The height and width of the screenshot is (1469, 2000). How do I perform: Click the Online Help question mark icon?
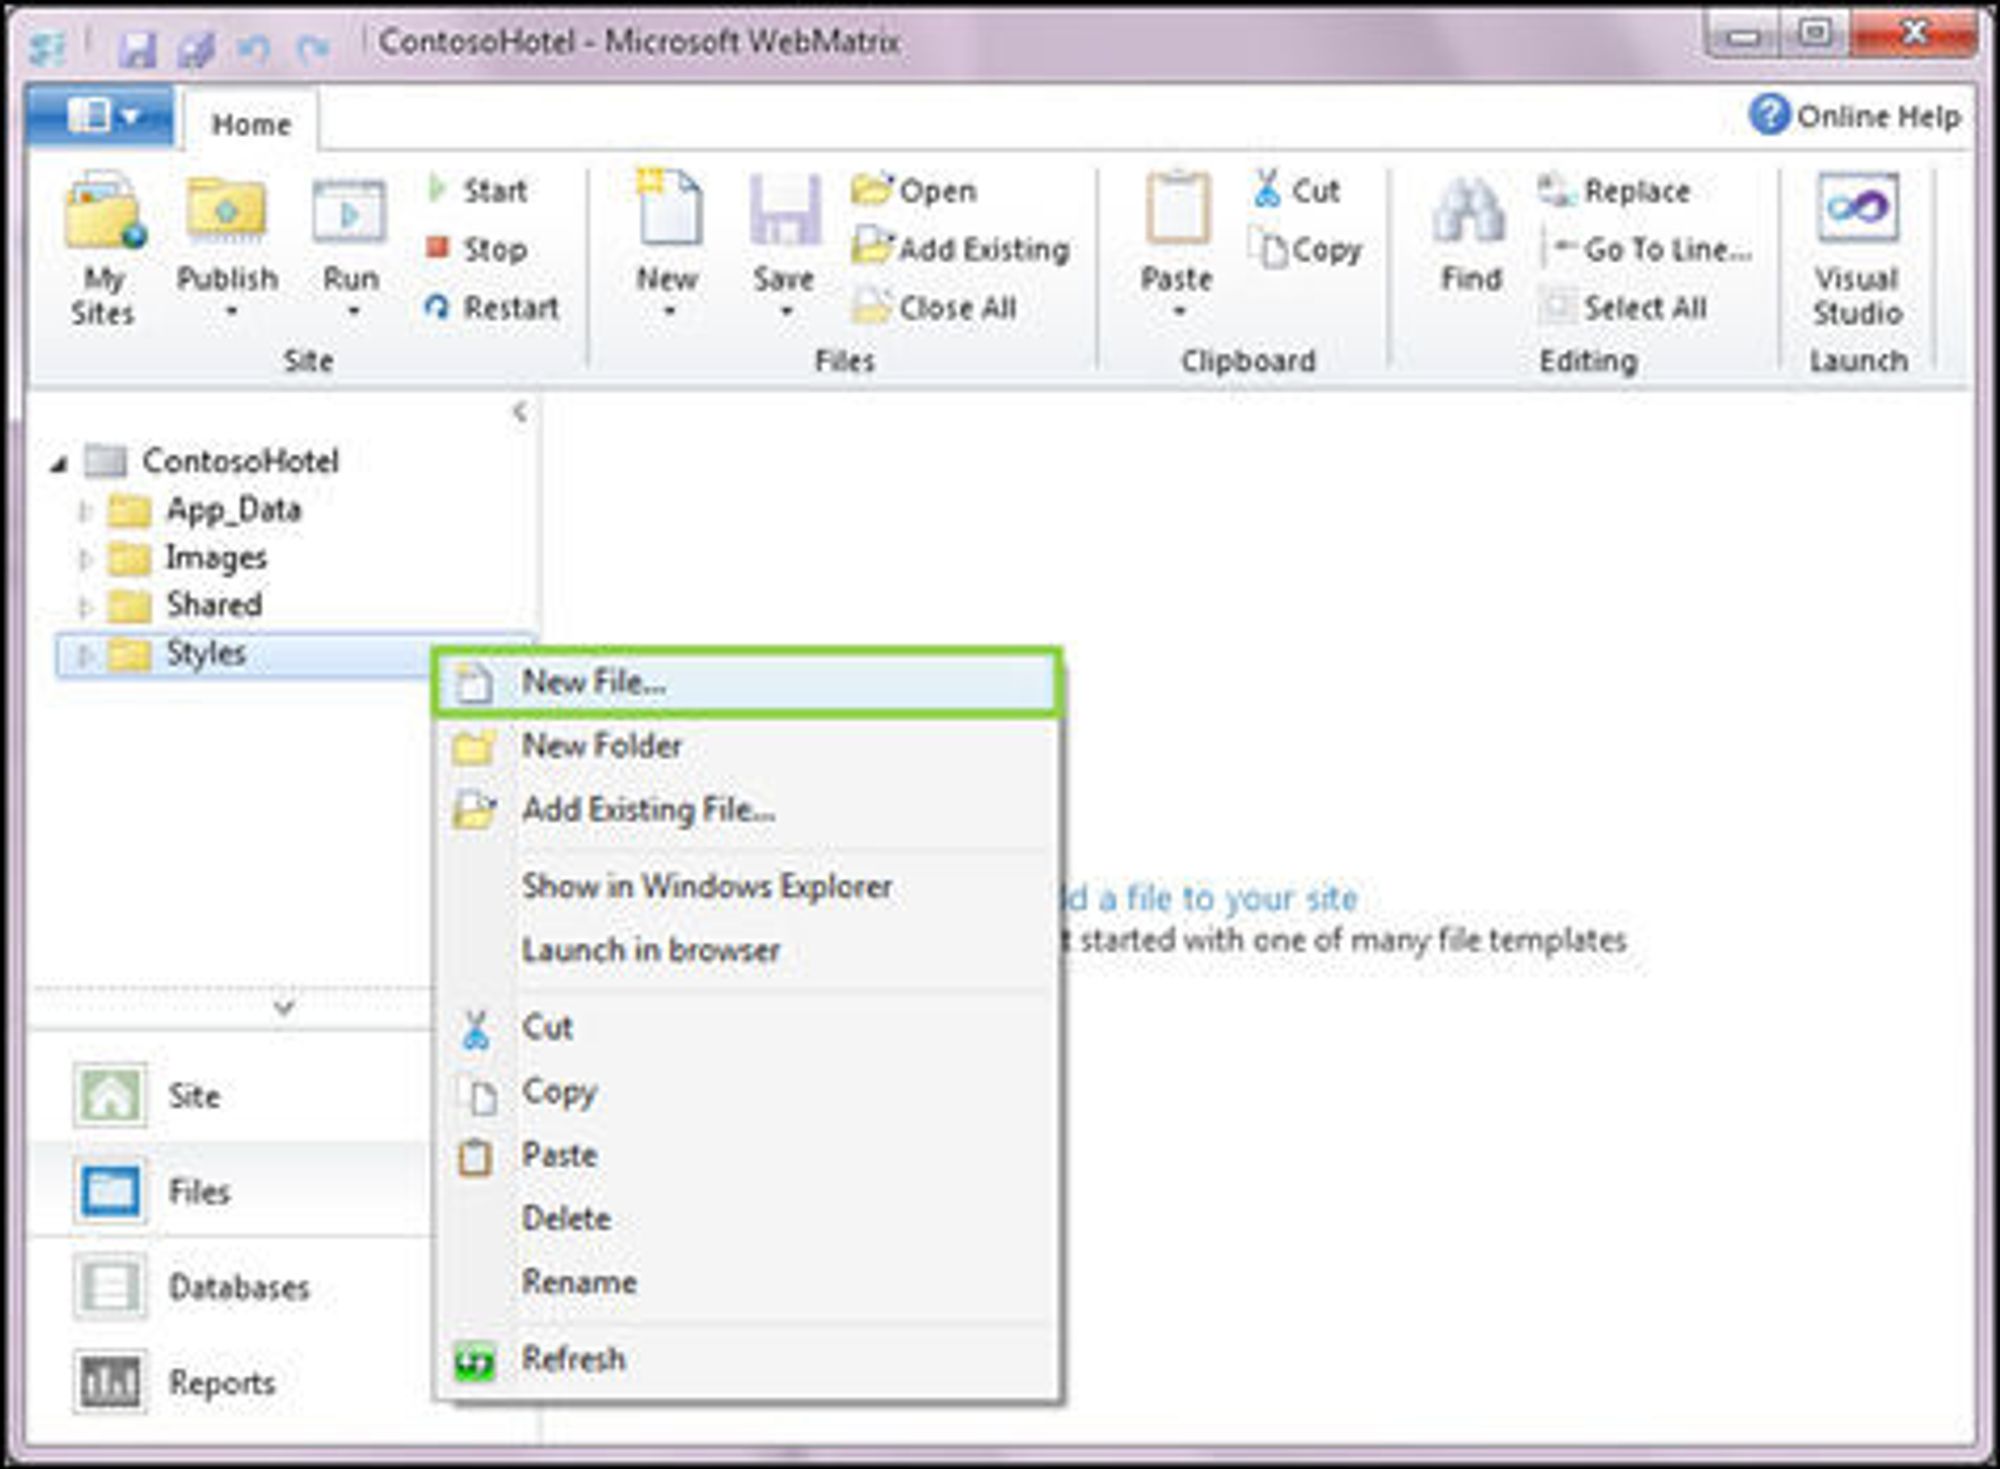1768,114
